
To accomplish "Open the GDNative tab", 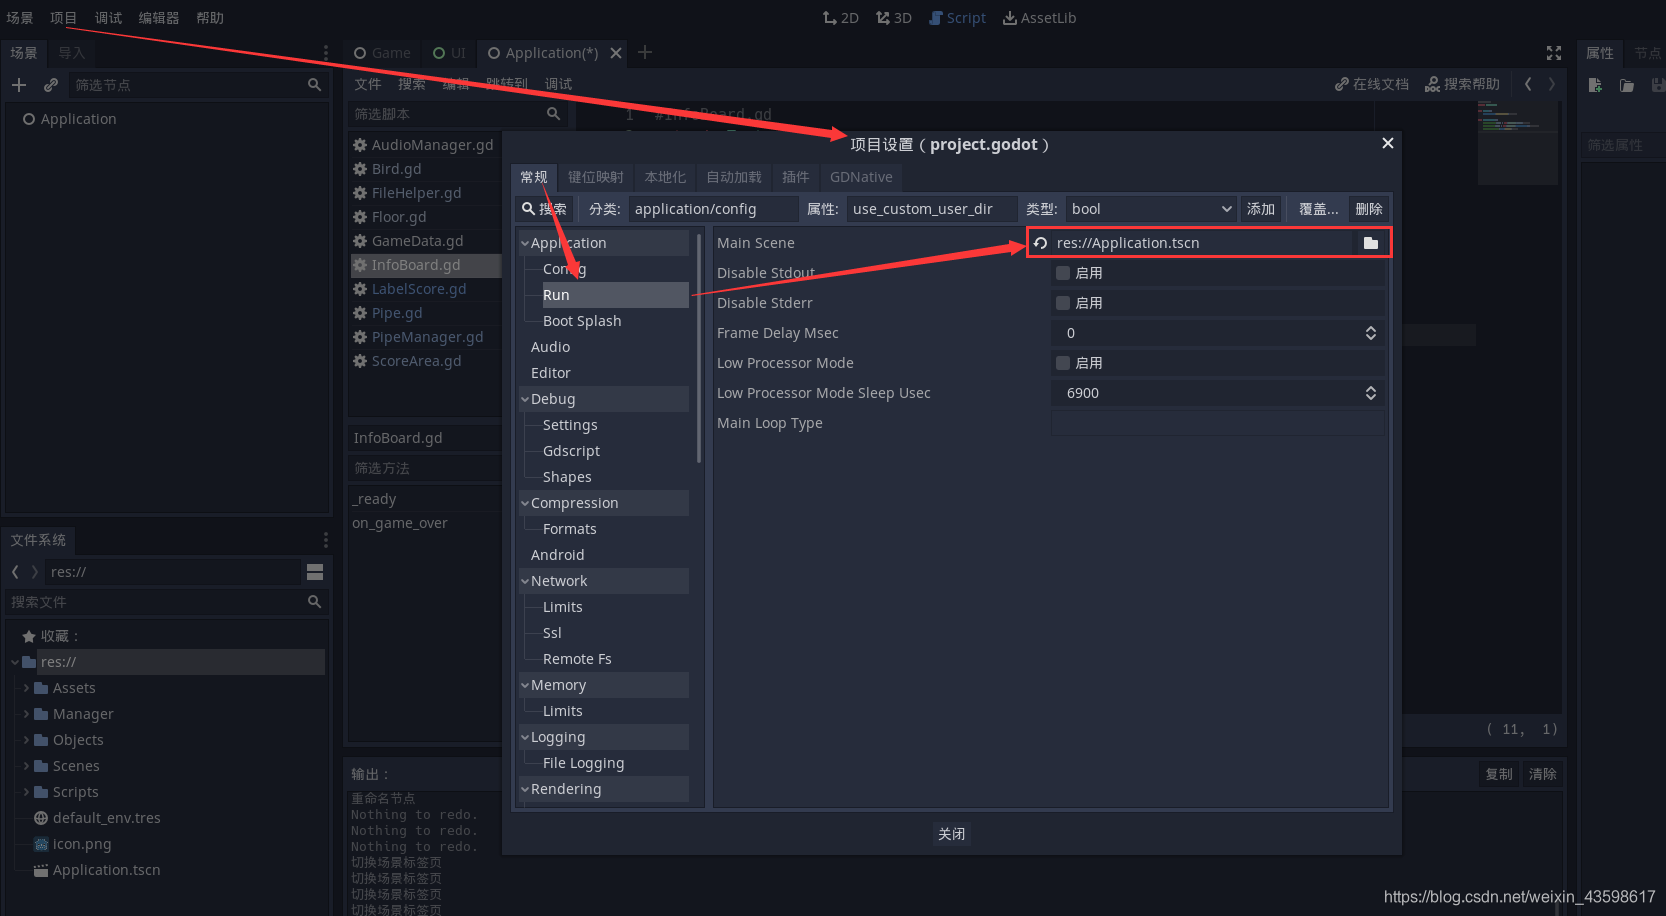I will (861, 177).
